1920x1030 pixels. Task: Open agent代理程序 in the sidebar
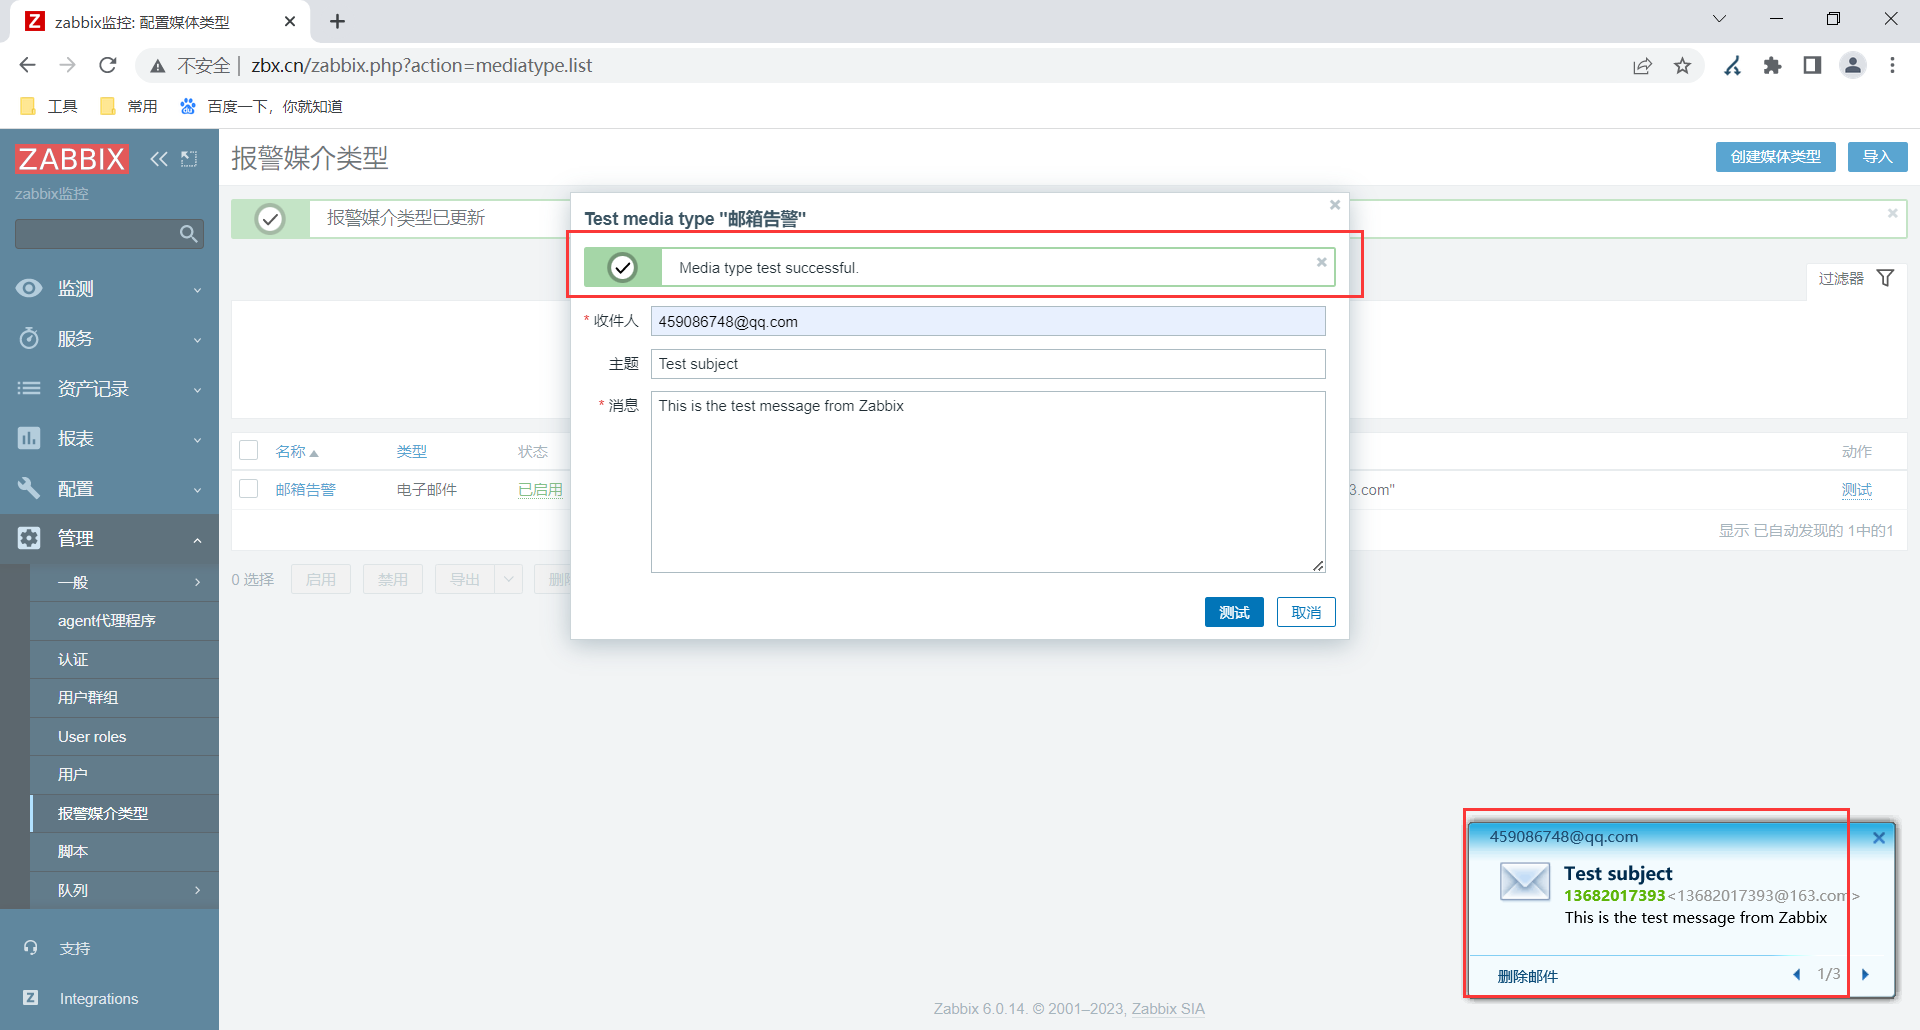(x=124, y=621)
